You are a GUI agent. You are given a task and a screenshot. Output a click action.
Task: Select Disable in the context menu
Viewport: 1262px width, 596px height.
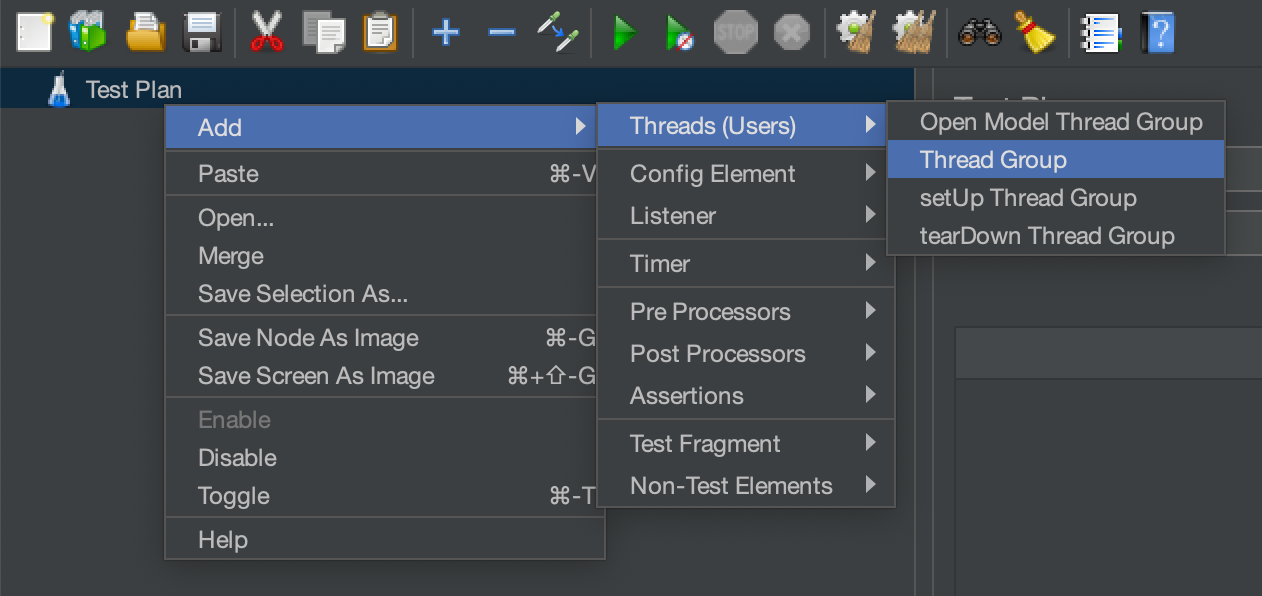pyautogui.click(x=237, y=458)
